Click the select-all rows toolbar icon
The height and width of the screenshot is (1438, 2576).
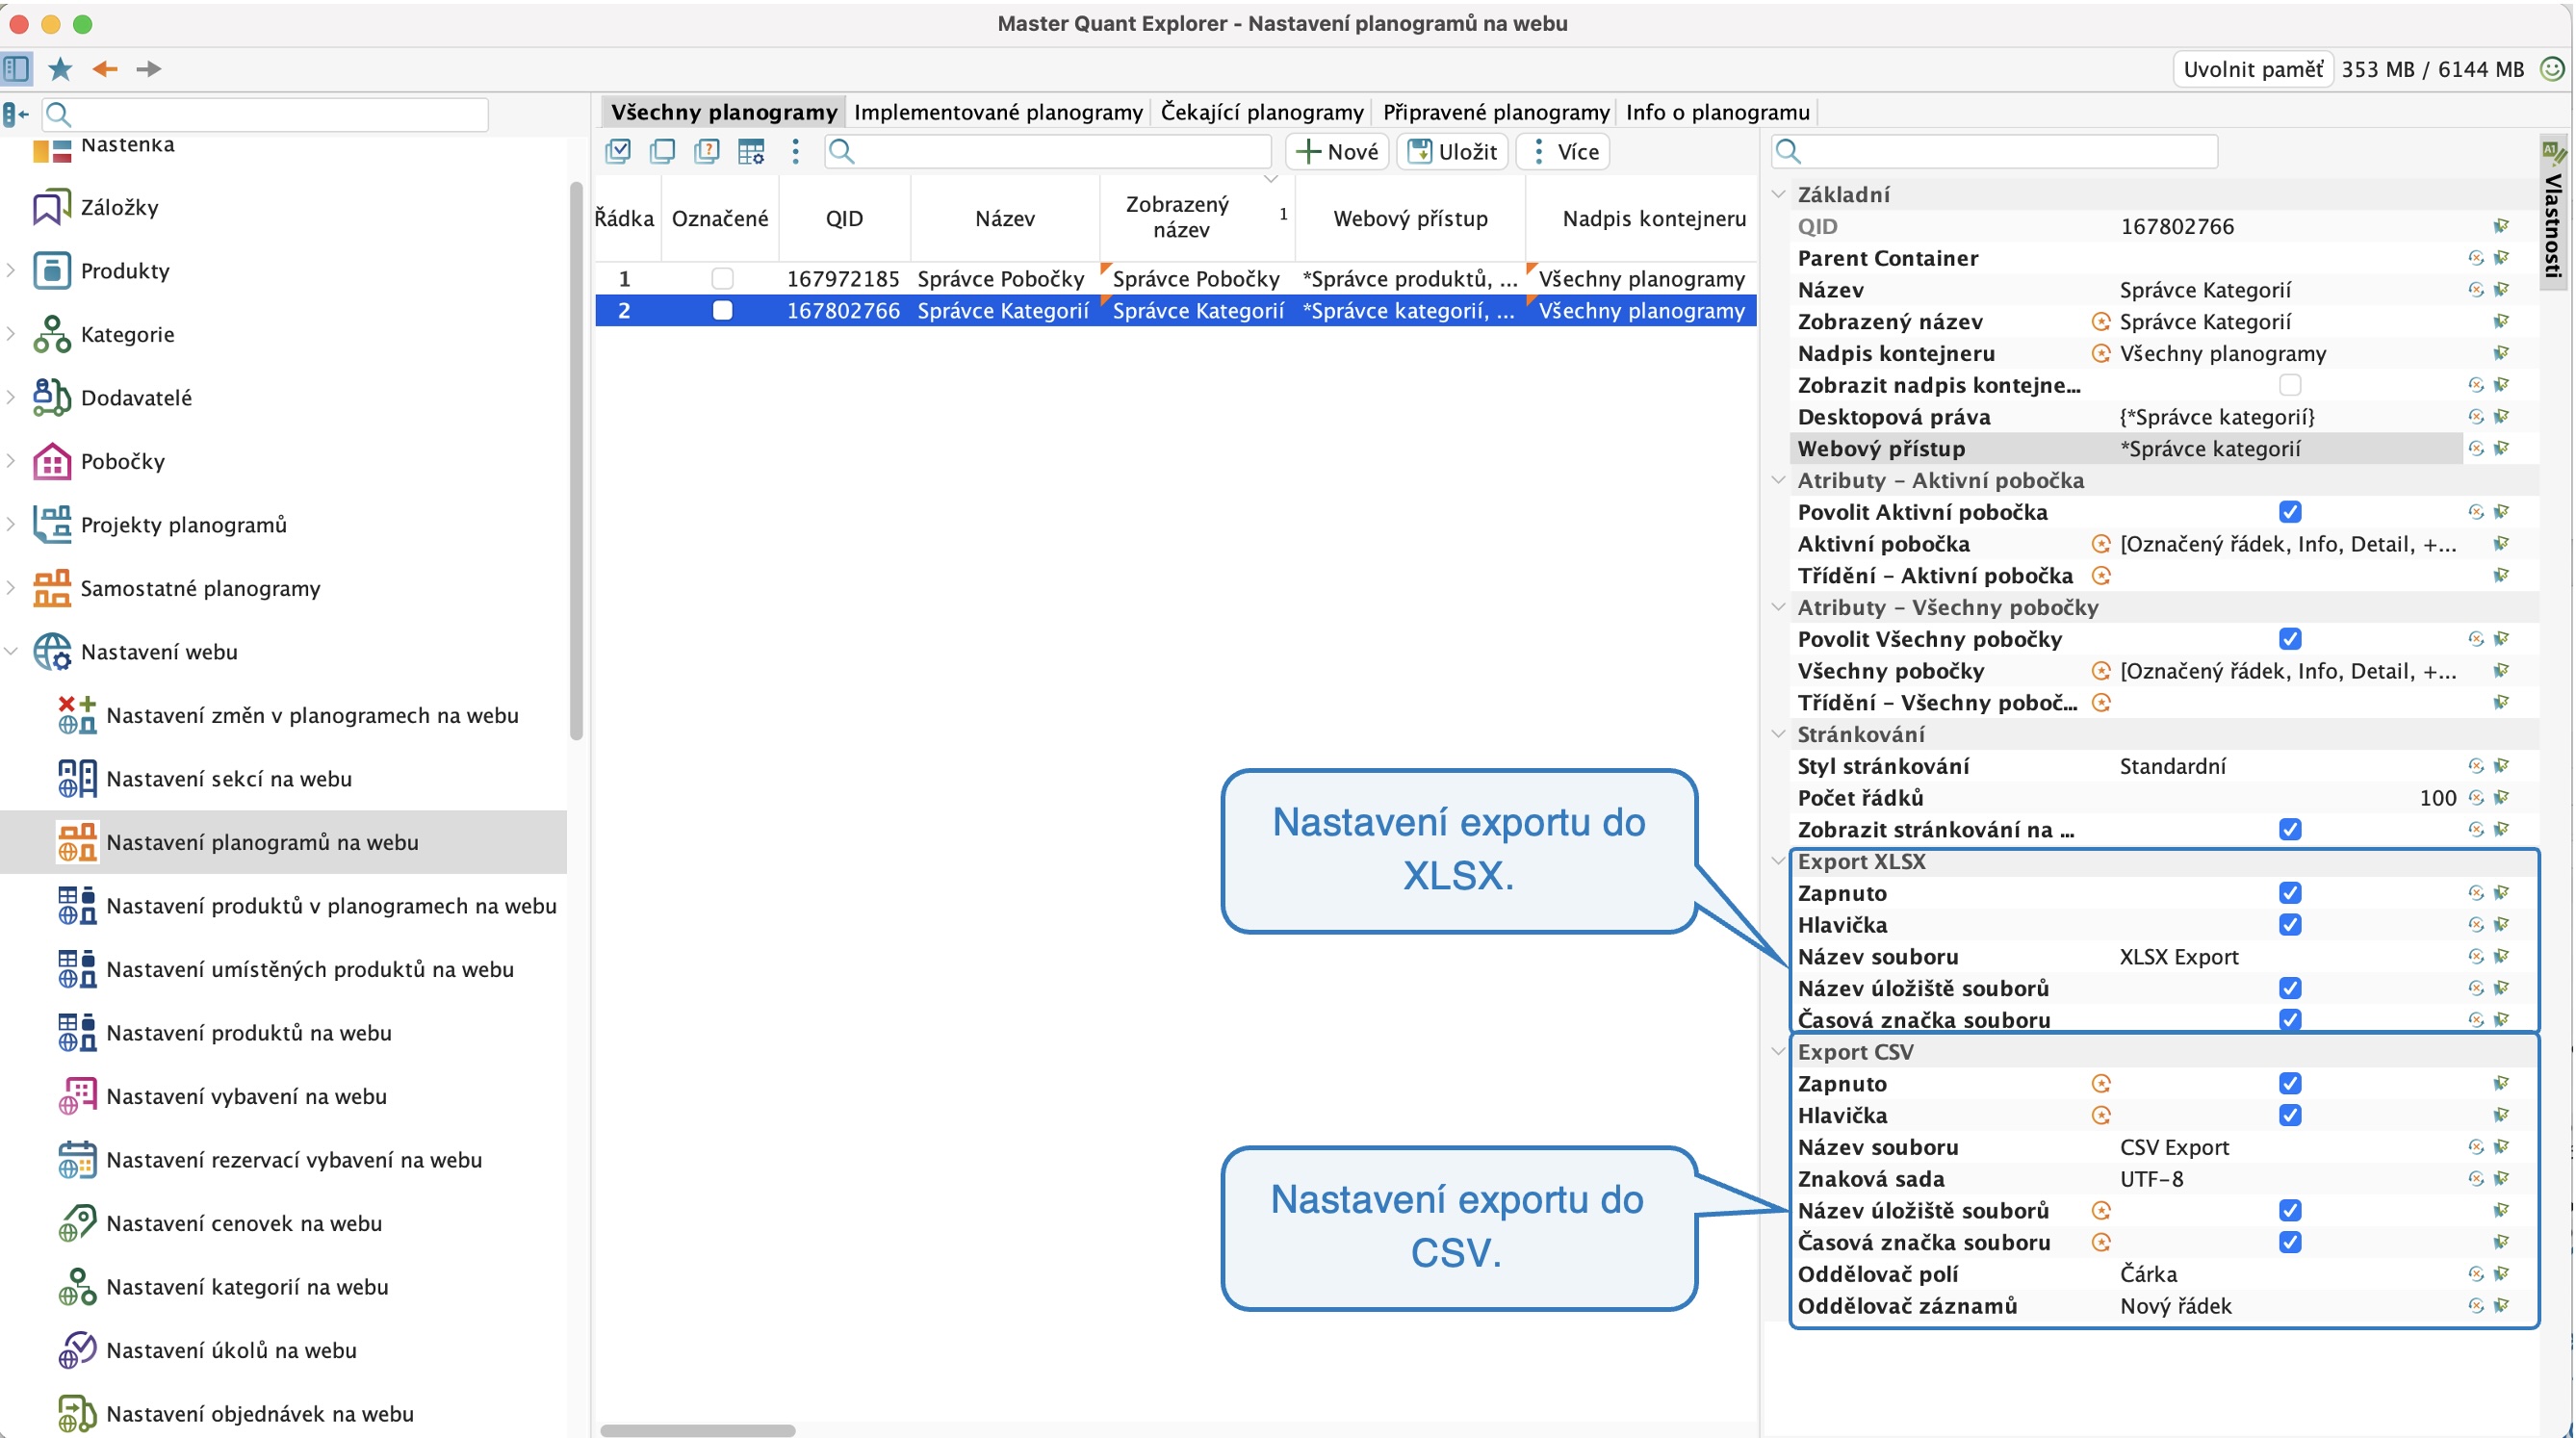618,151
